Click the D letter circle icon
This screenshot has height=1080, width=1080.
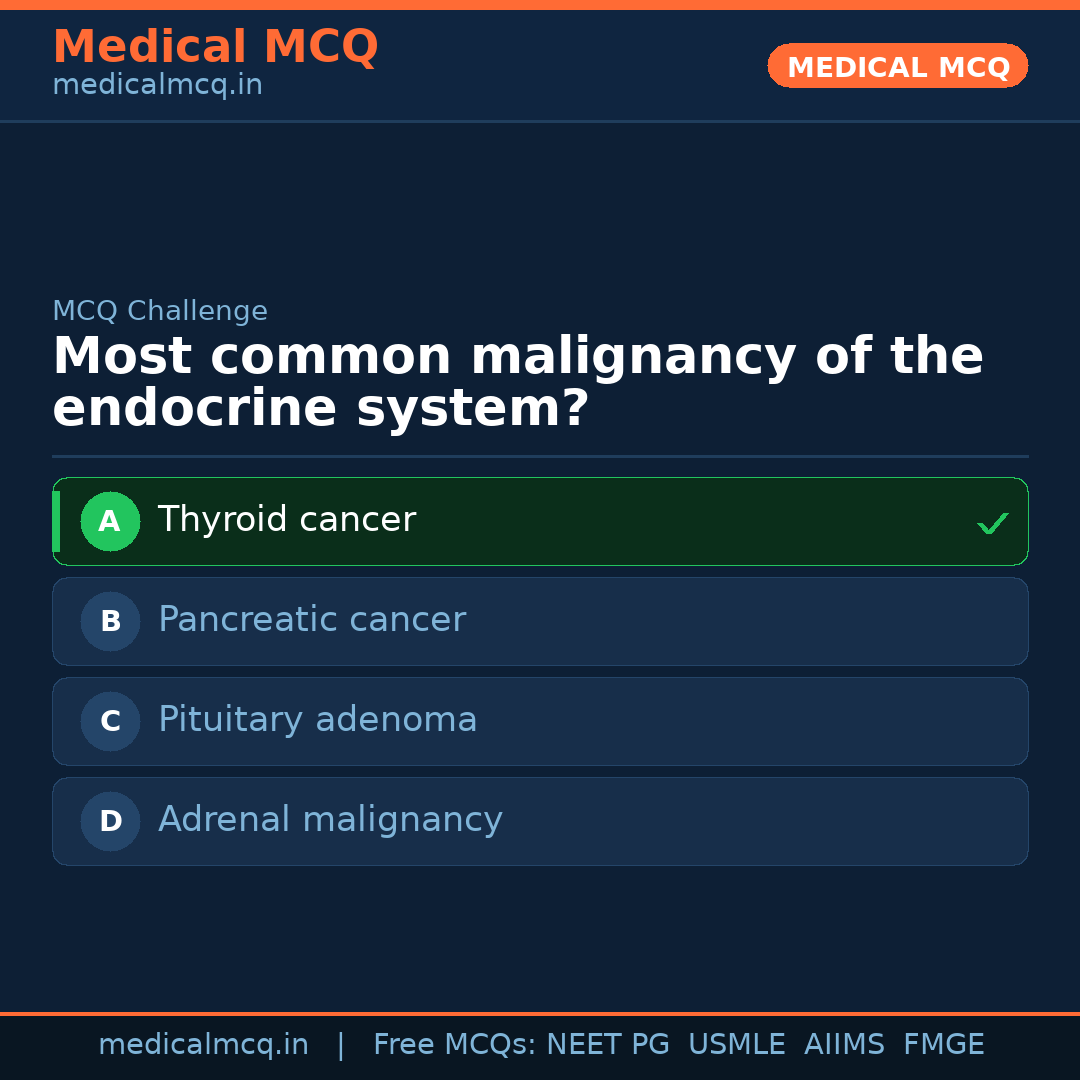point(110,821)
